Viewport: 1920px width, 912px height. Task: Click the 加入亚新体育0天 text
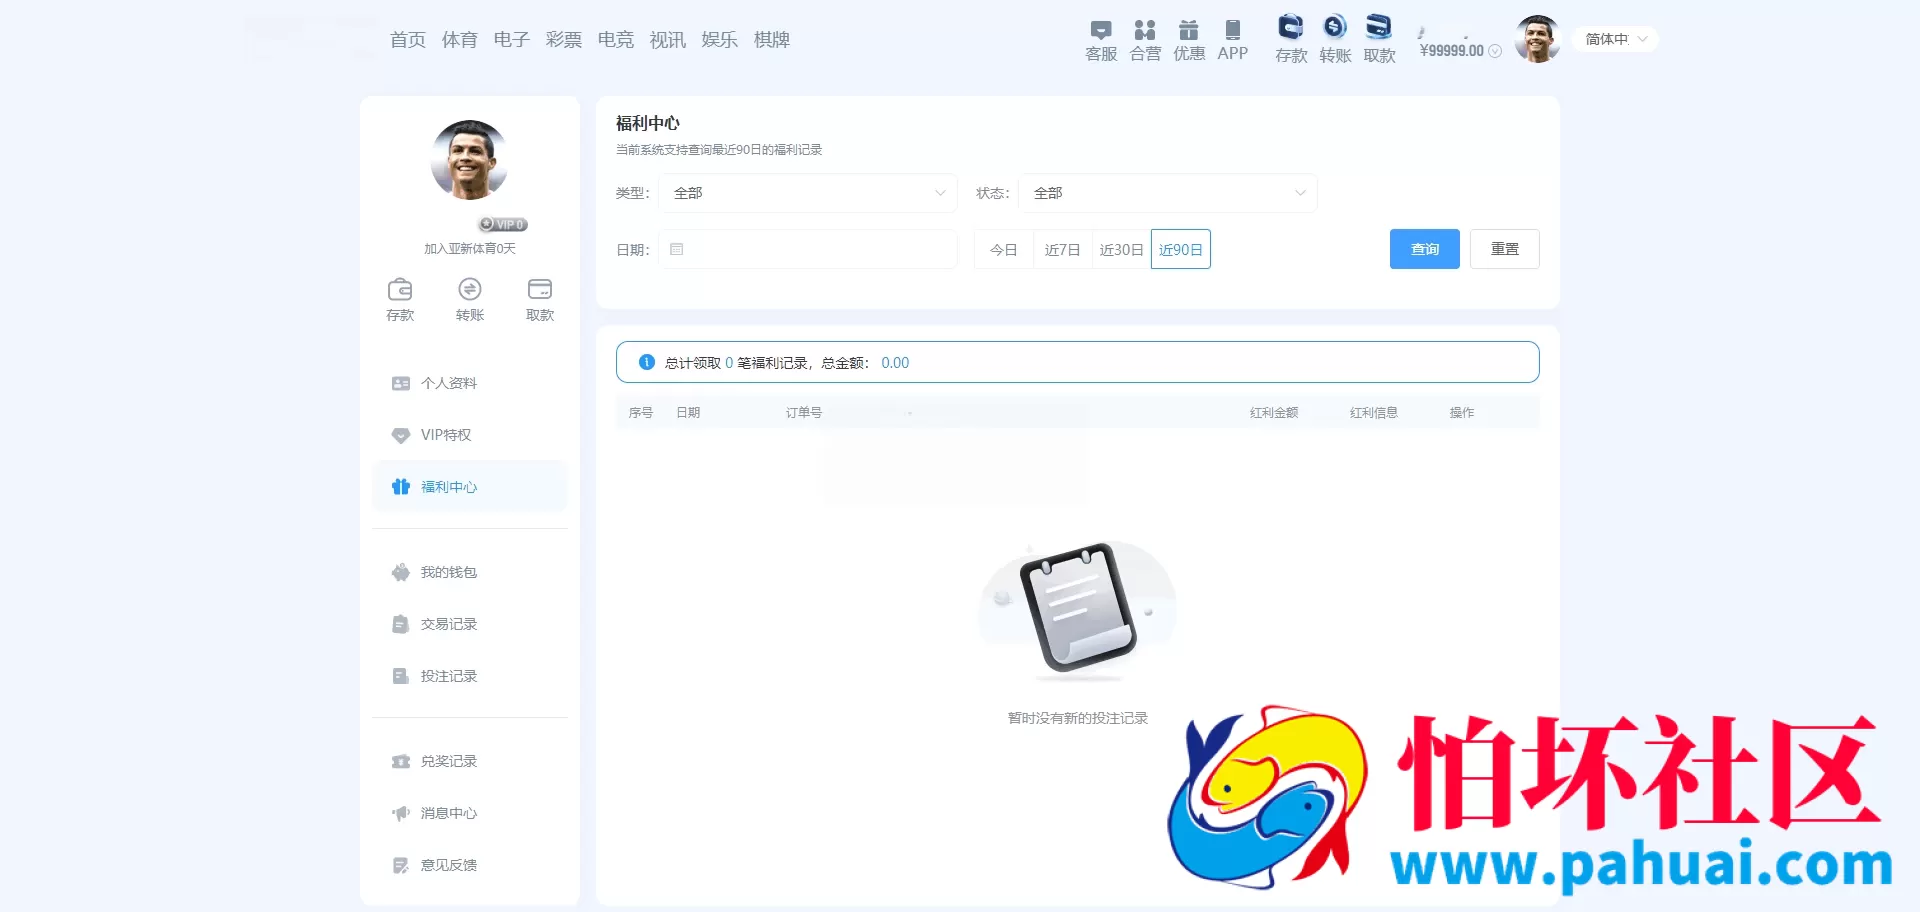click(x=470, y=248)
